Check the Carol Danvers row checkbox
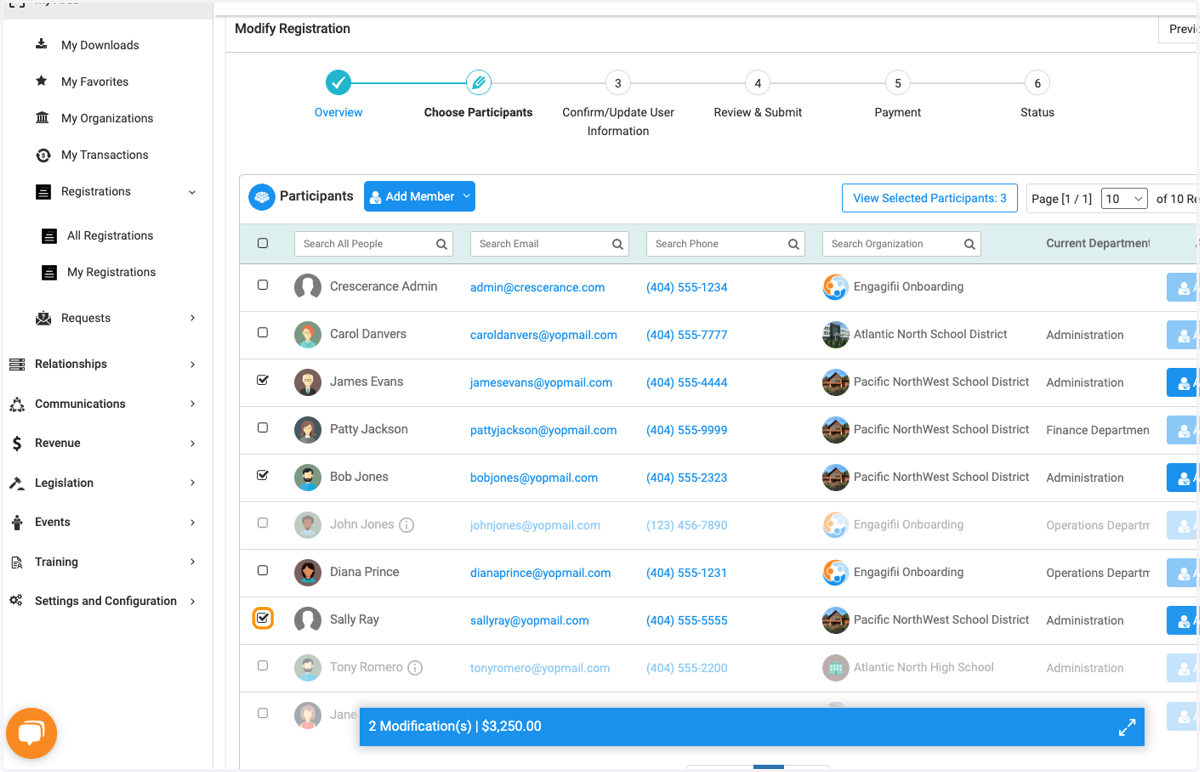1200x772 pixels. coord(263,332)
